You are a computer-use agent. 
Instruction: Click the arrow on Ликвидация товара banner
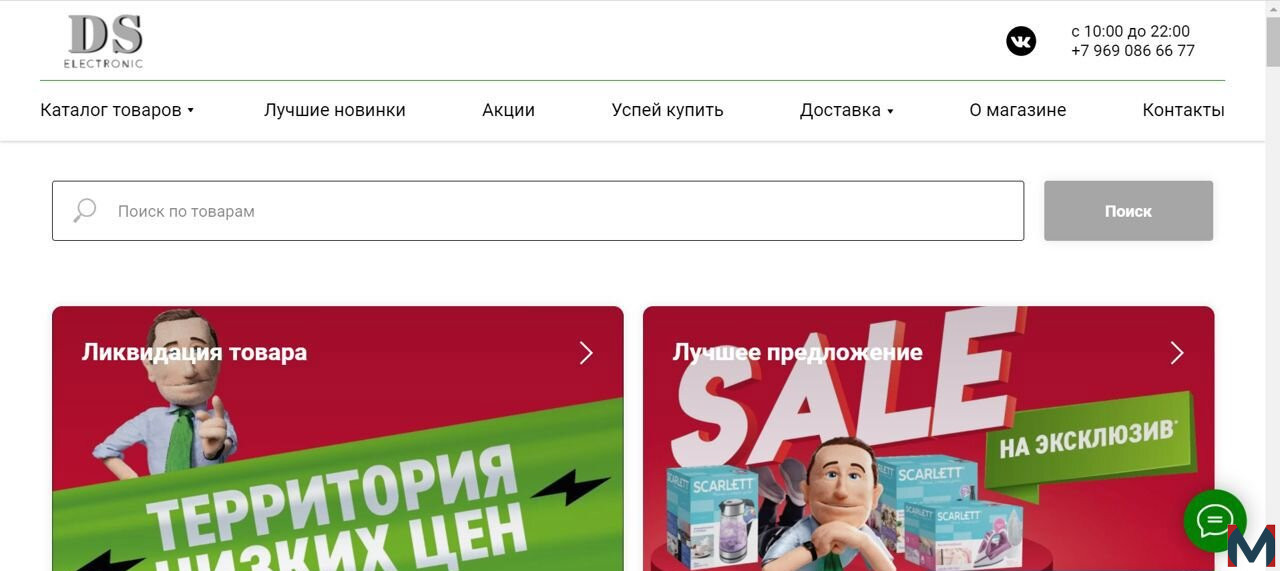pos(586,353)
